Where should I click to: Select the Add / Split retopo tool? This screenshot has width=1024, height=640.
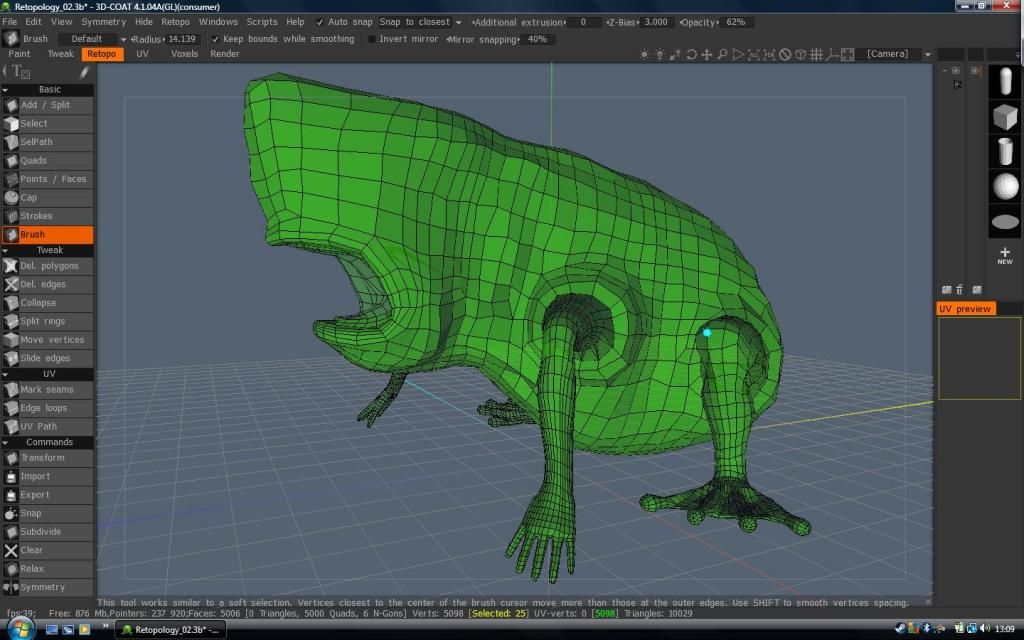click(x=46, y=105)
